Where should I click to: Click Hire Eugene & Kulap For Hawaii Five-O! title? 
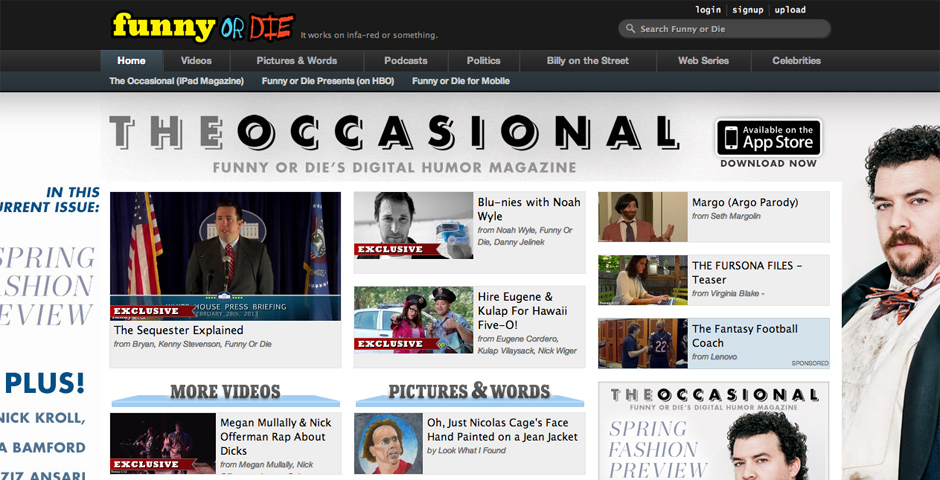coord(522,311)
